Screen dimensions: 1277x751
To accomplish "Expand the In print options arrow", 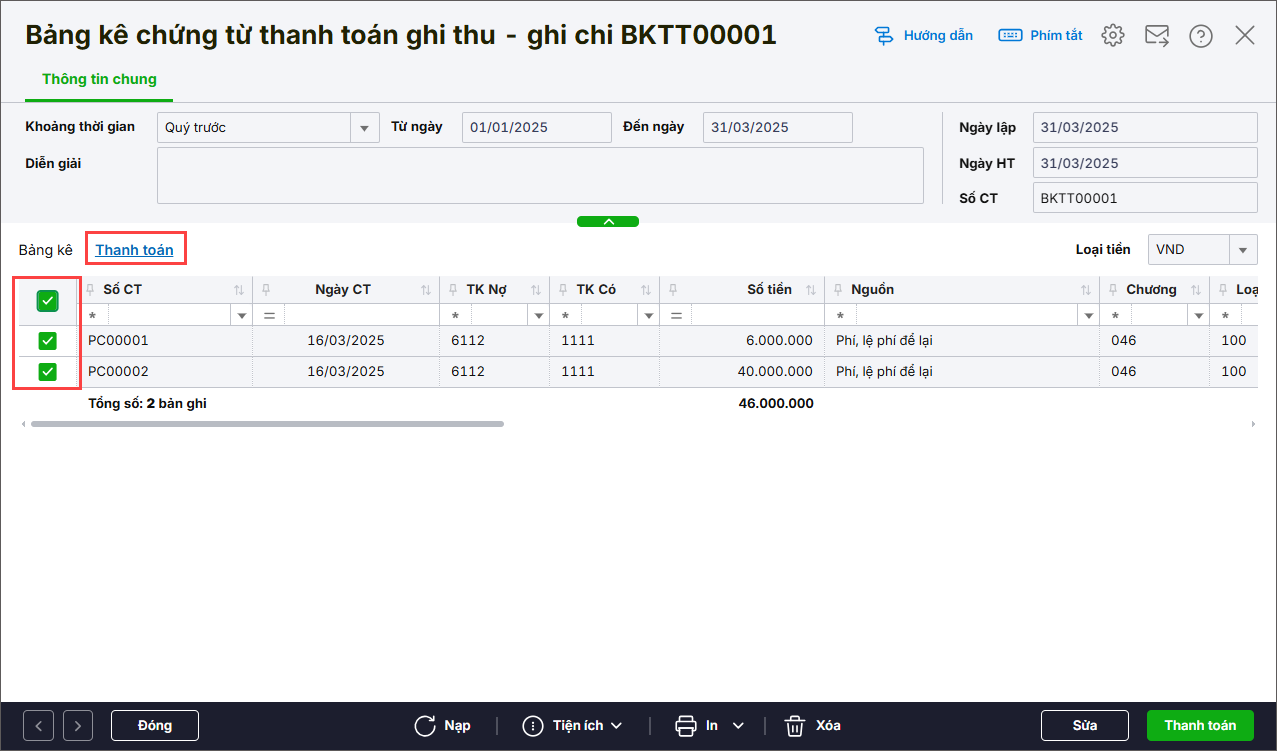I will pos(739,725).
